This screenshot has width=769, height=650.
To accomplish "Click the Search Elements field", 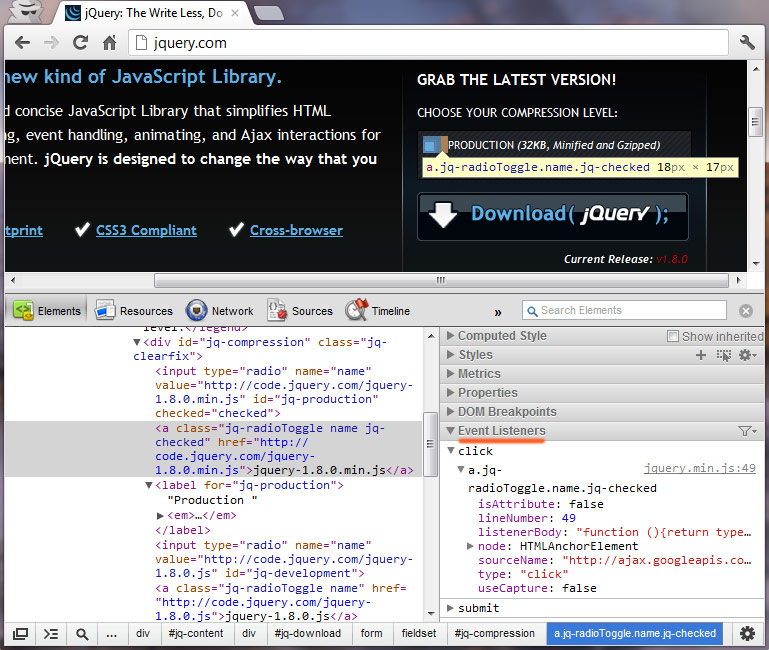I will click(x=624, y=311).
